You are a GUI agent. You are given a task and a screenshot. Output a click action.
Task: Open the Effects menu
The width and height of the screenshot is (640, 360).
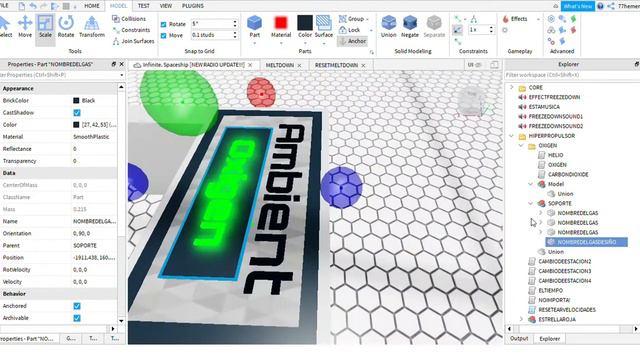tap(515, 19)
